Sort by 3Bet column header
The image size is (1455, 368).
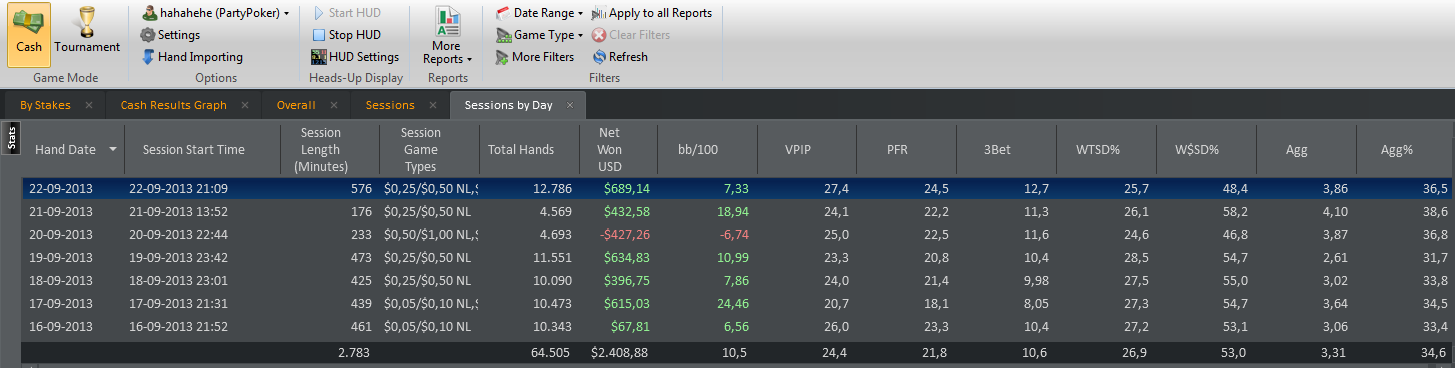998,149
